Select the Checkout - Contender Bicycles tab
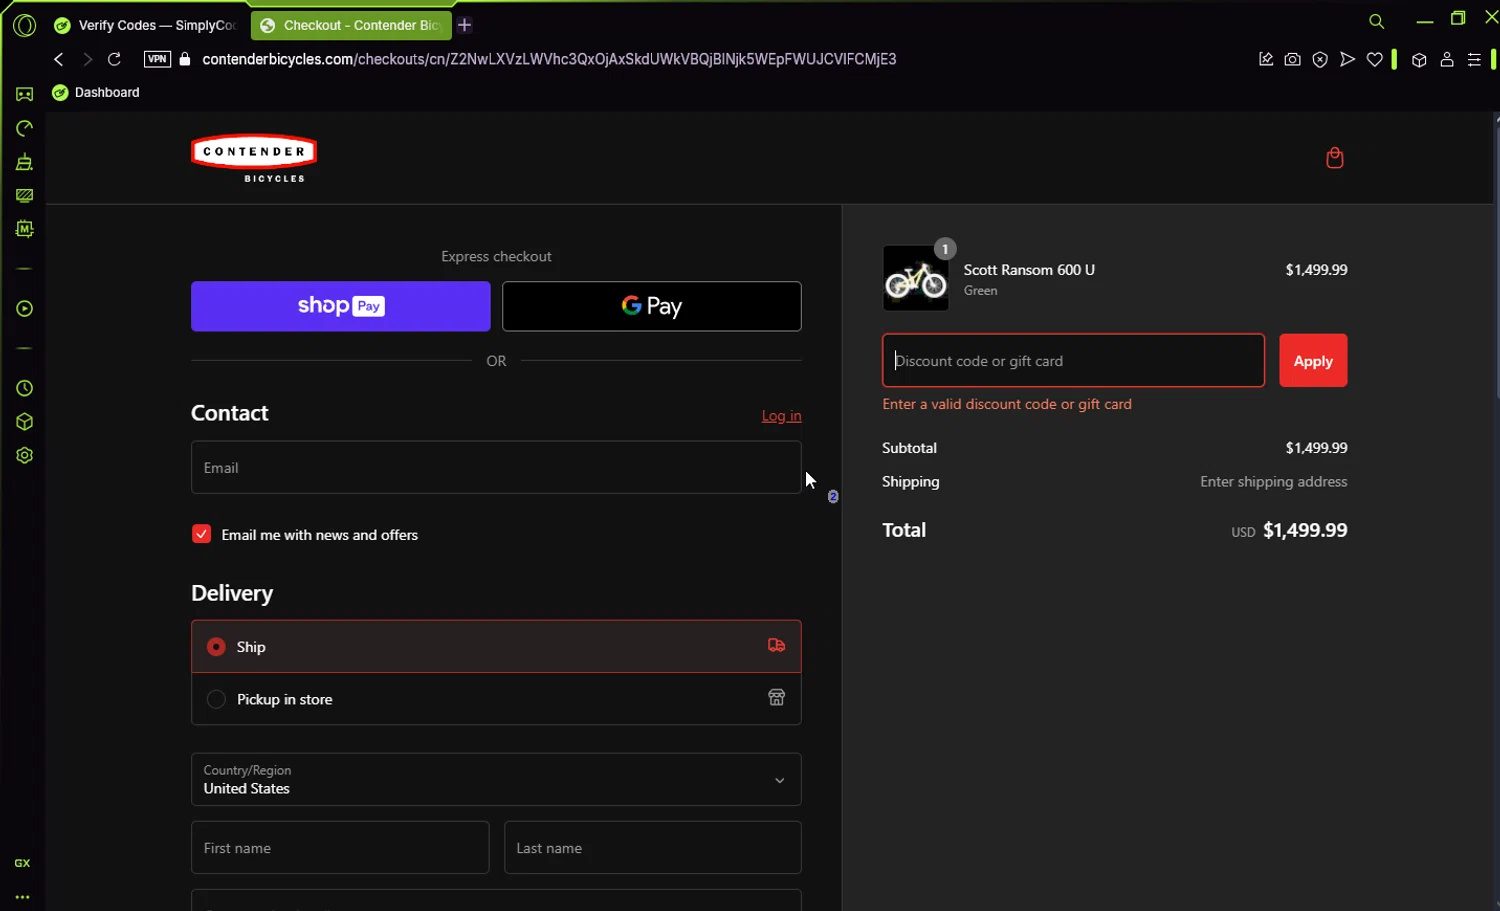The image size is (1500, 911). click(x=351, y=25)
